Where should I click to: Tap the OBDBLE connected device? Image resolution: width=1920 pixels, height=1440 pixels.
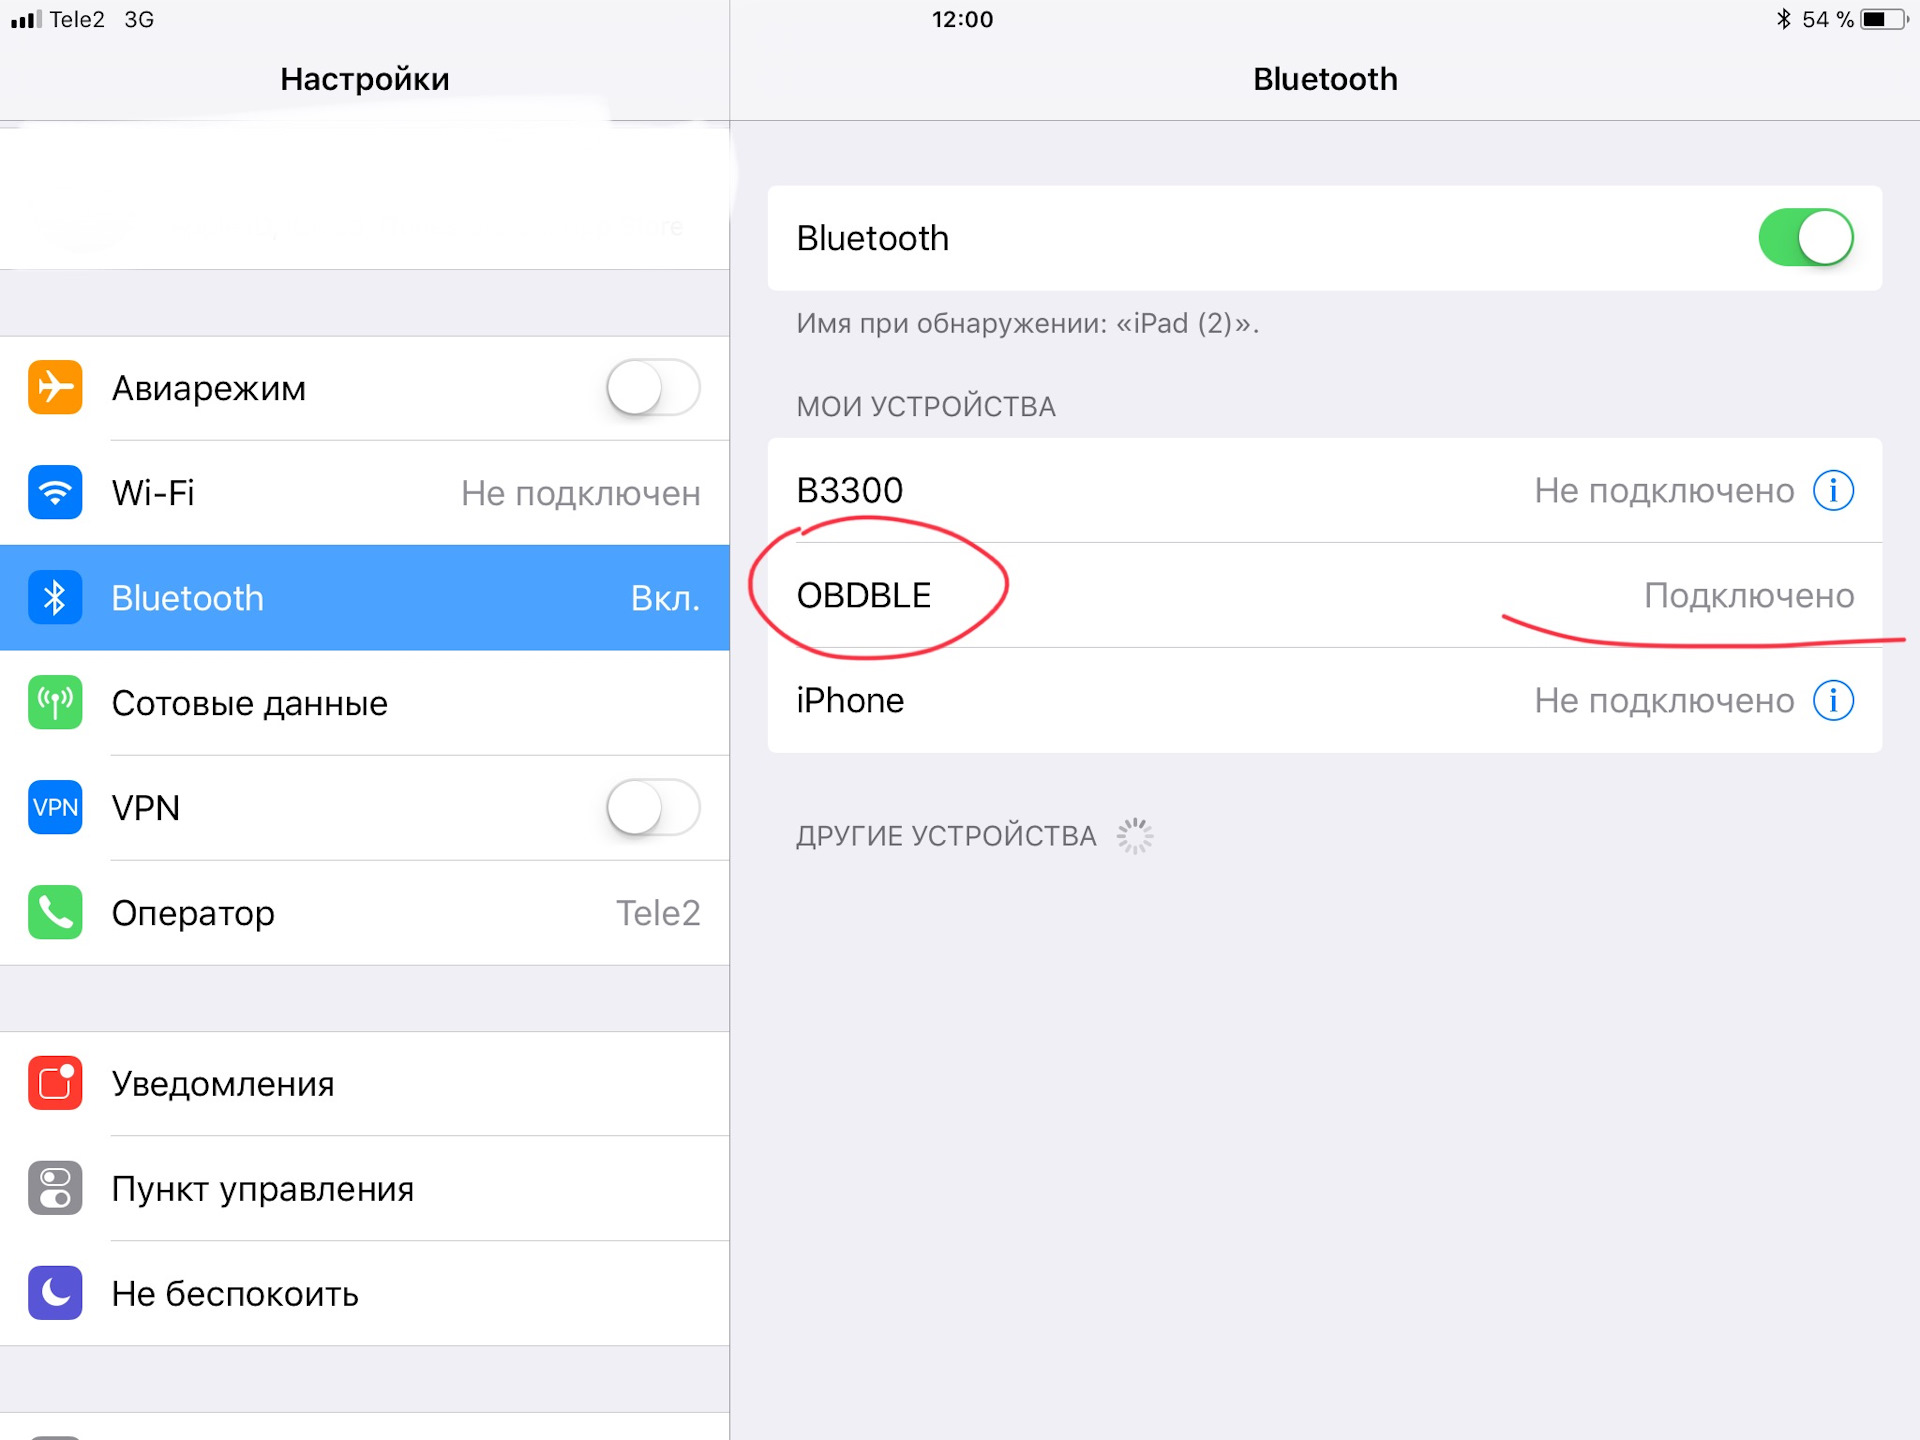click(x=1325, y=595)
